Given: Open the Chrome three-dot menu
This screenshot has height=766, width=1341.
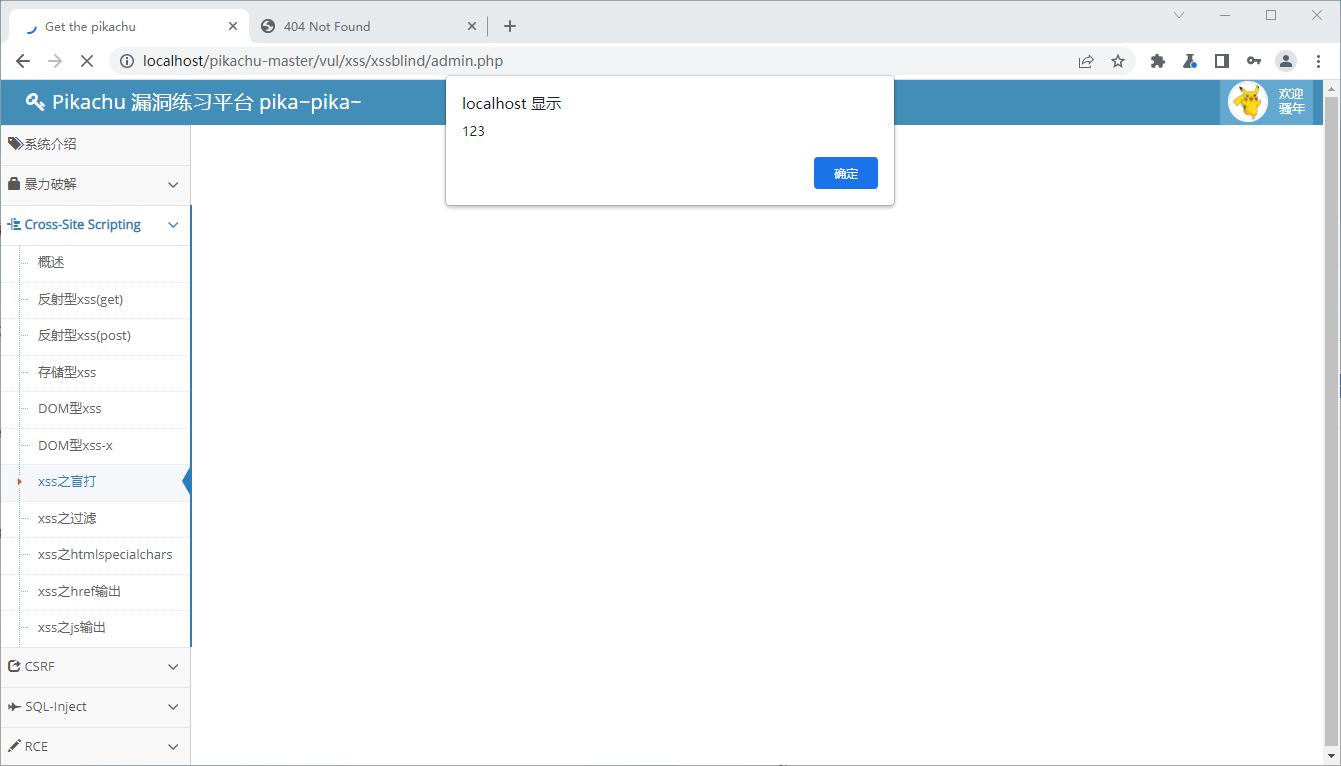Looking at the screenshot, I should tap(1318, 61).
